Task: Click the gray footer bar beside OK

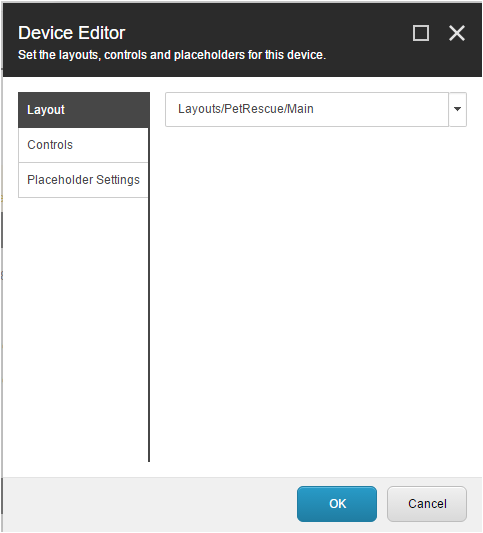Action: click(x=150, y=504)
